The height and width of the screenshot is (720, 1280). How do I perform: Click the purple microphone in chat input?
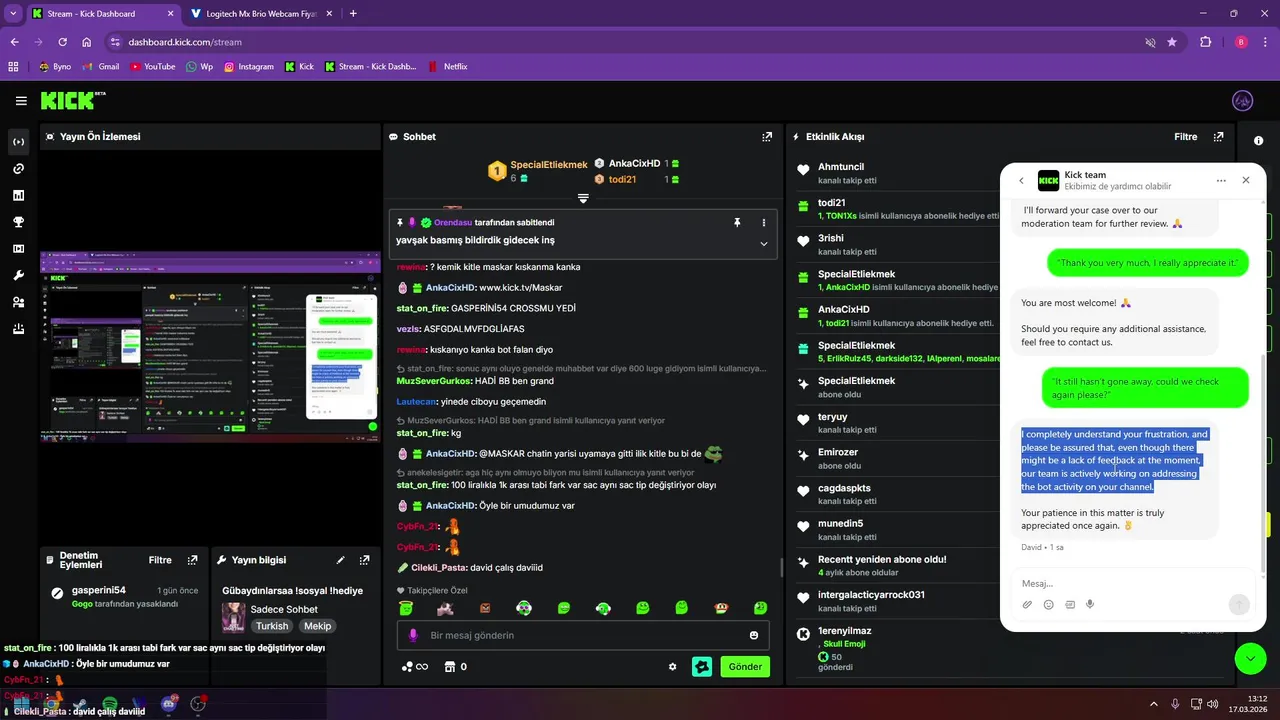click(413, 636)
